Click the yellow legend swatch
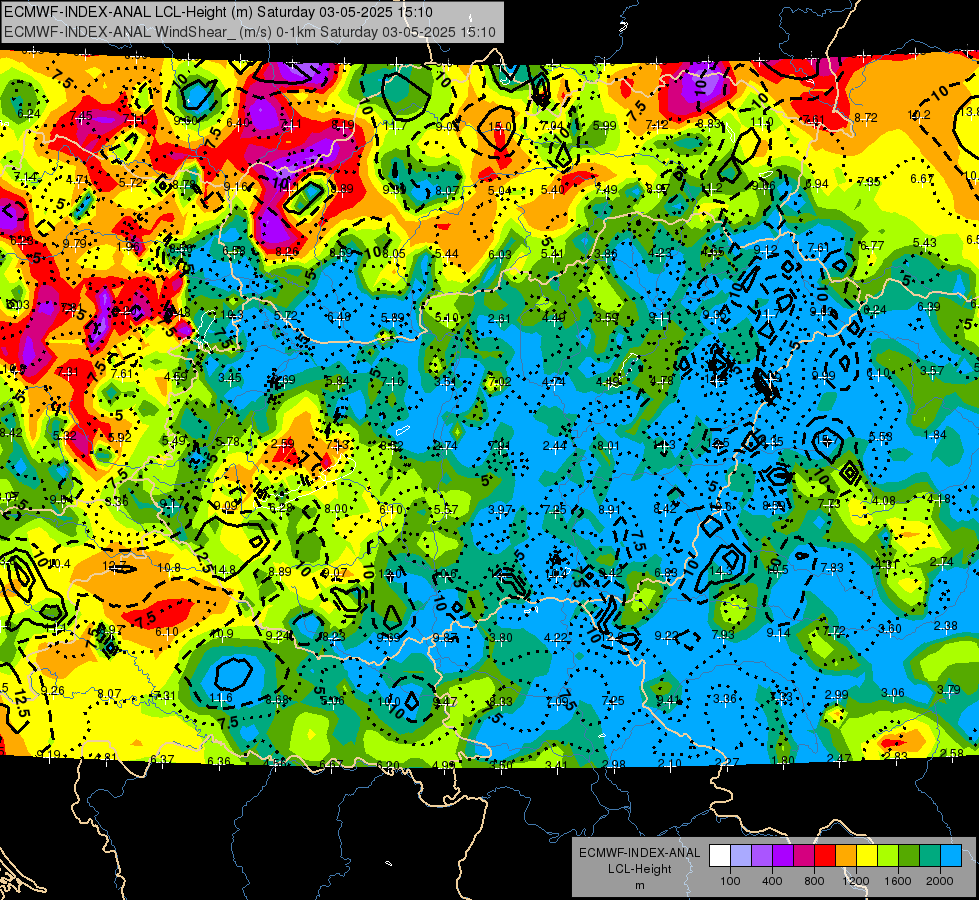The image size is (979, 900). pyautogui.click(x=867, y=856)
